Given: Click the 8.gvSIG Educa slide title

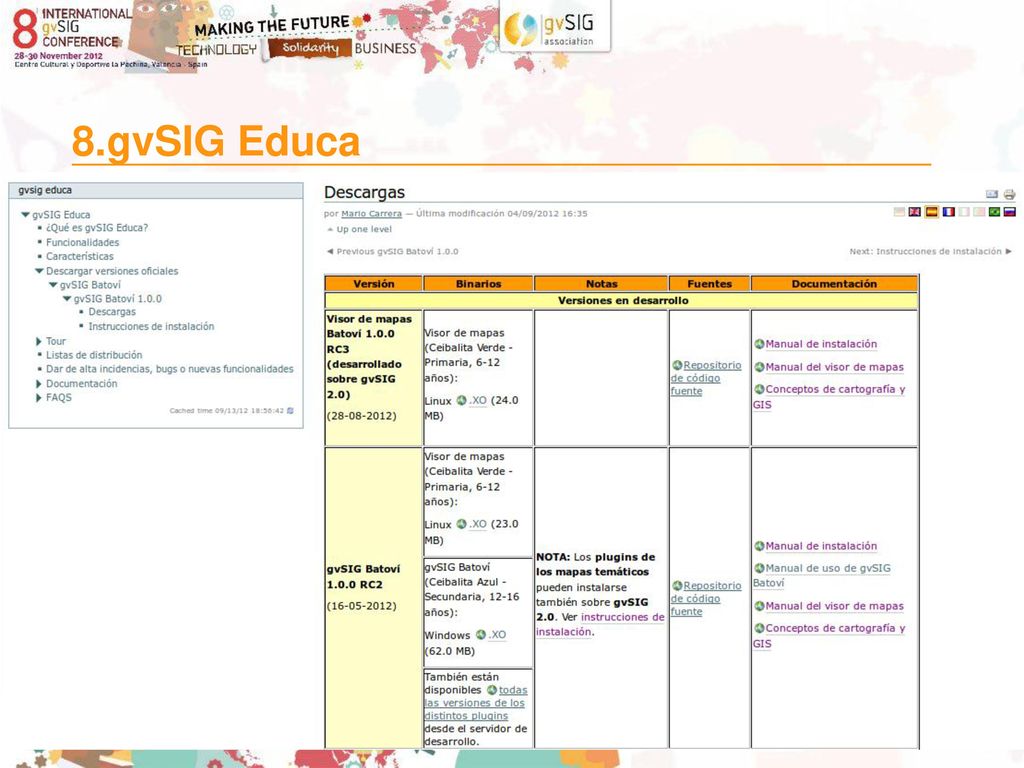Looking at the screenshot, I should pyautogui.click(x=216, y=141).
